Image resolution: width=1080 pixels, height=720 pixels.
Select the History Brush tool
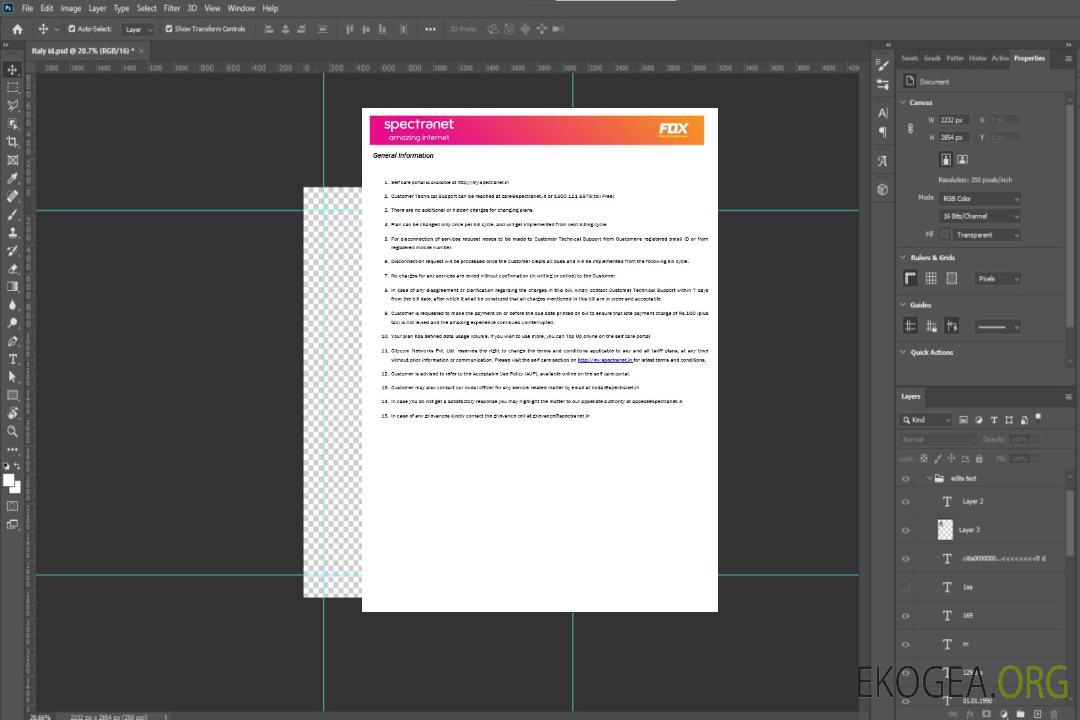click(x=12, y=251)
